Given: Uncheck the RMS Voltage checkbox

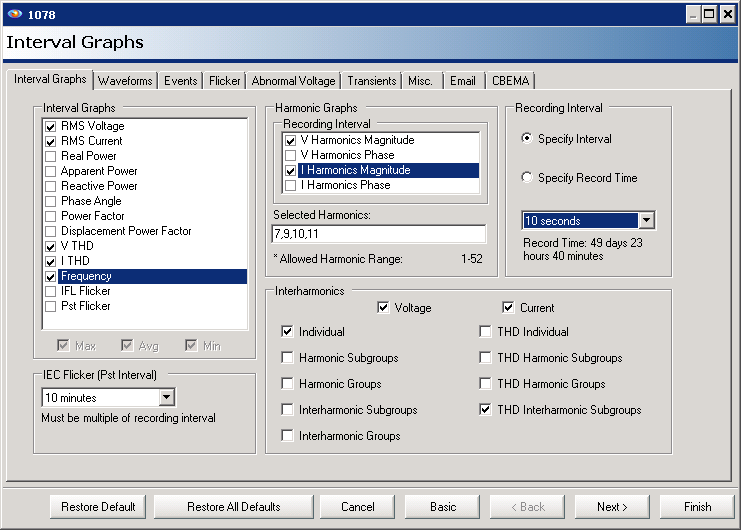Looking at the screenshot, I should tap(51, 127).
